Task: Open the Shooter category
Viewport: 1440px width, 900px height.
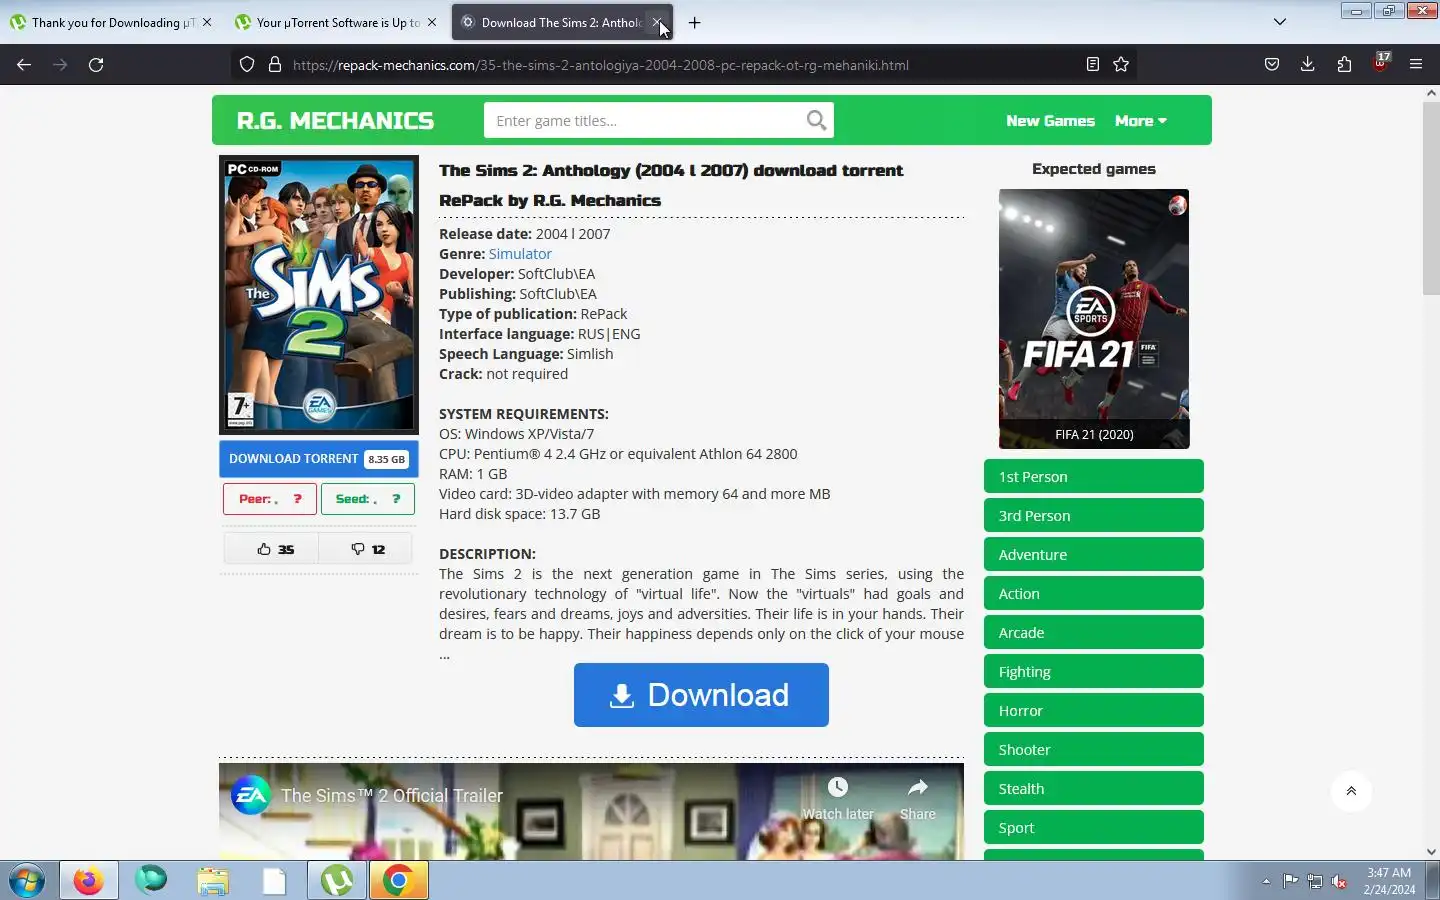Action: [1093, 750]
